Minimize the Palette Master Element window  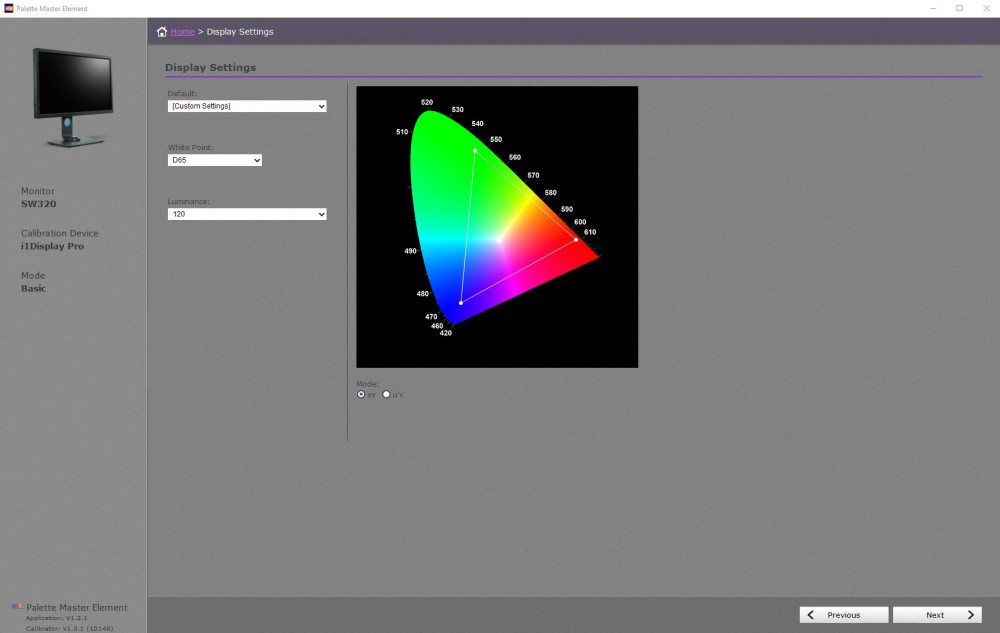click(933, 8)
